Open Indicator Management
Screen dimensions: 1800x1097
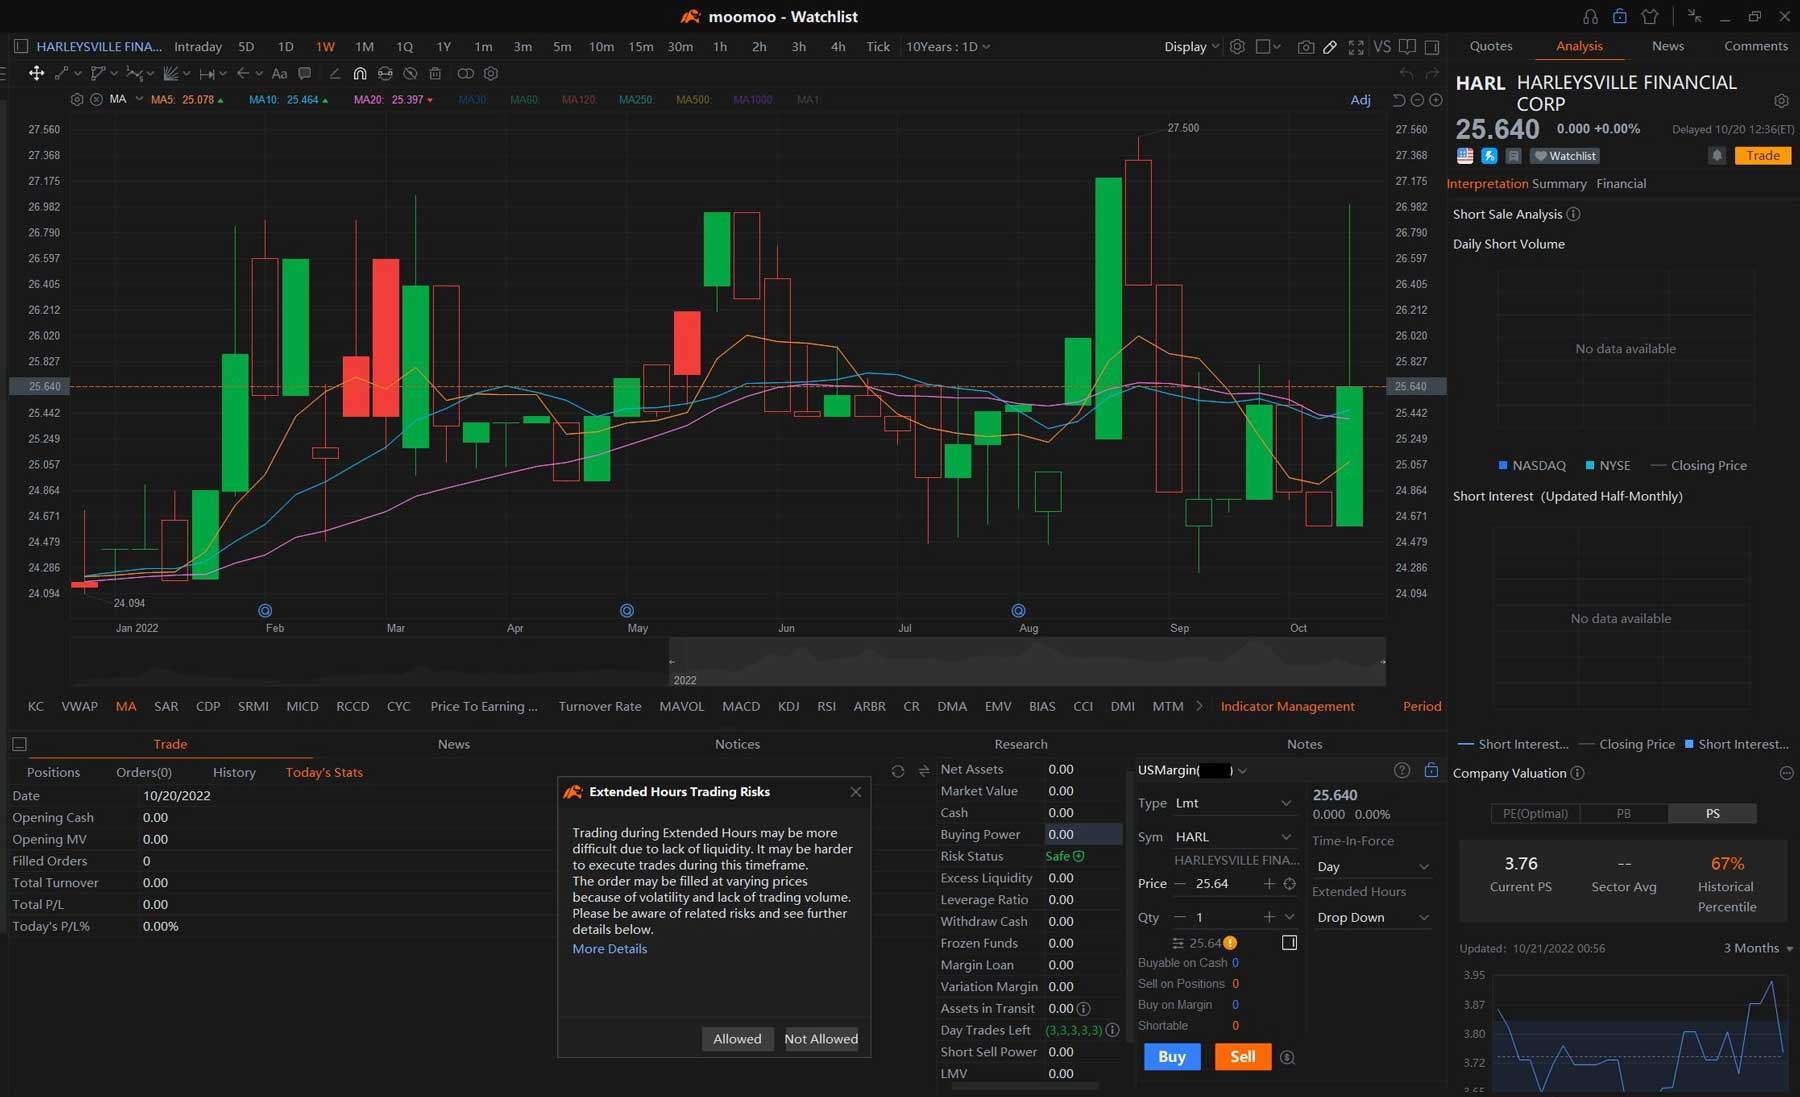tap(1287, 706)
